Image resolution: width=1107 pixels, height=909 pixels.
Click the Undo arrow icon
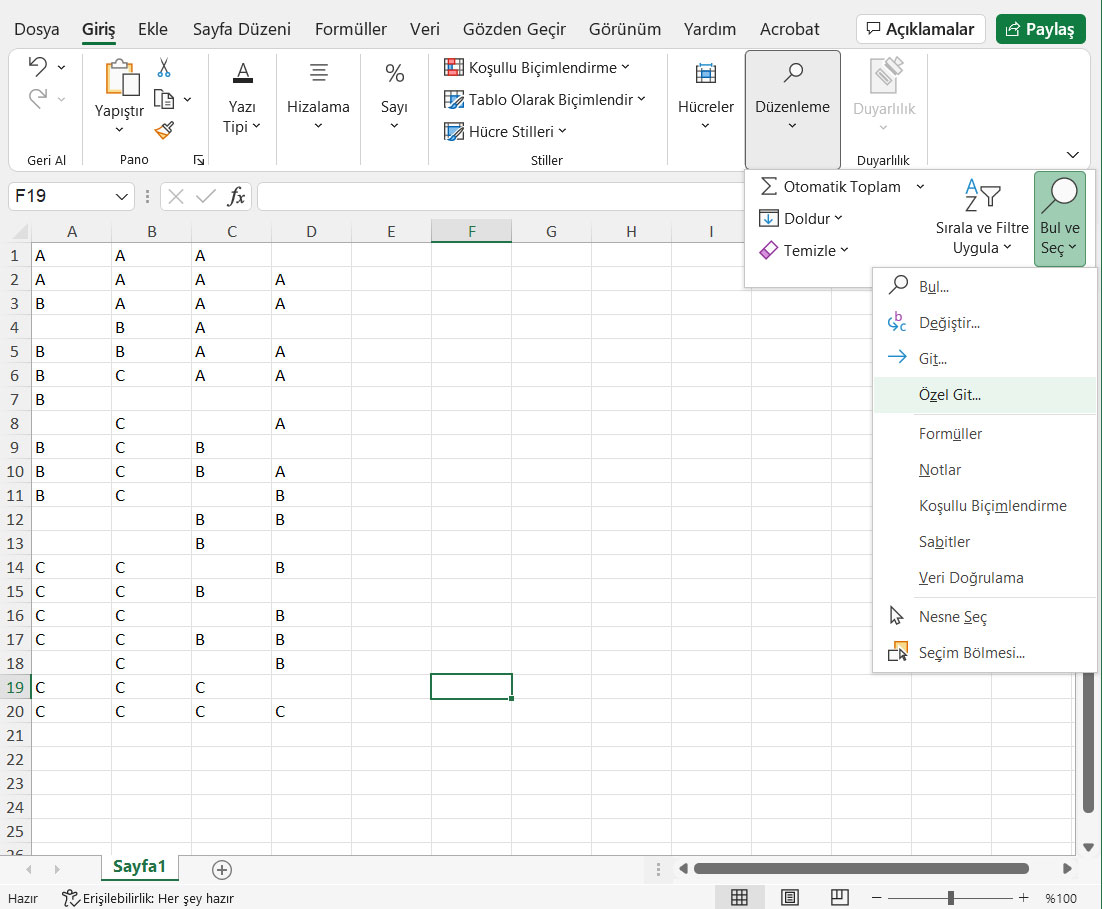[37, 67]
